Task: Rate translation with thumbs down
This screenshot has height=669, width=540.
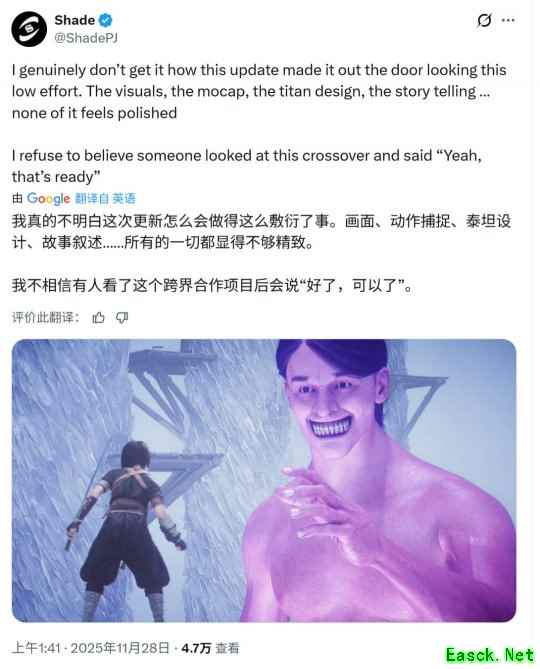Action: [x=122, y=317]
